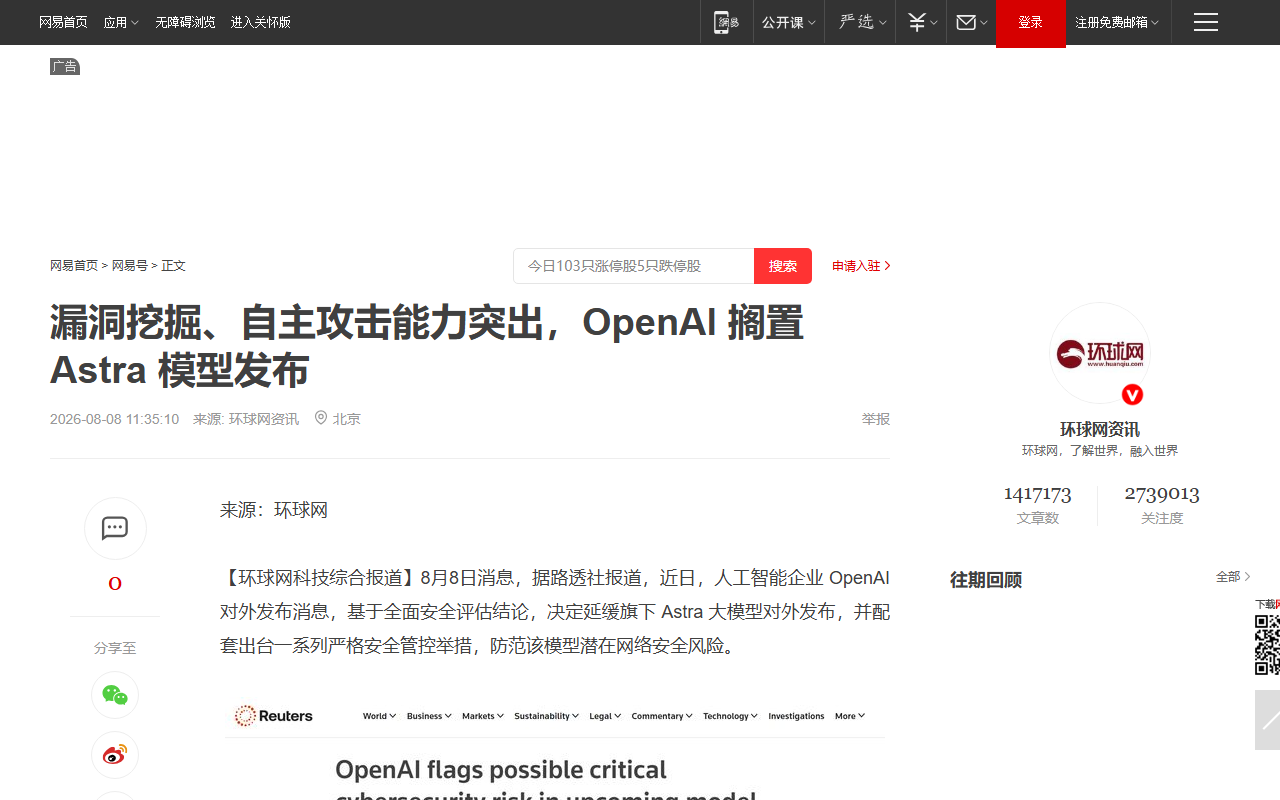
Task: Click 申请入驻 link
Action: coord(861,266)
